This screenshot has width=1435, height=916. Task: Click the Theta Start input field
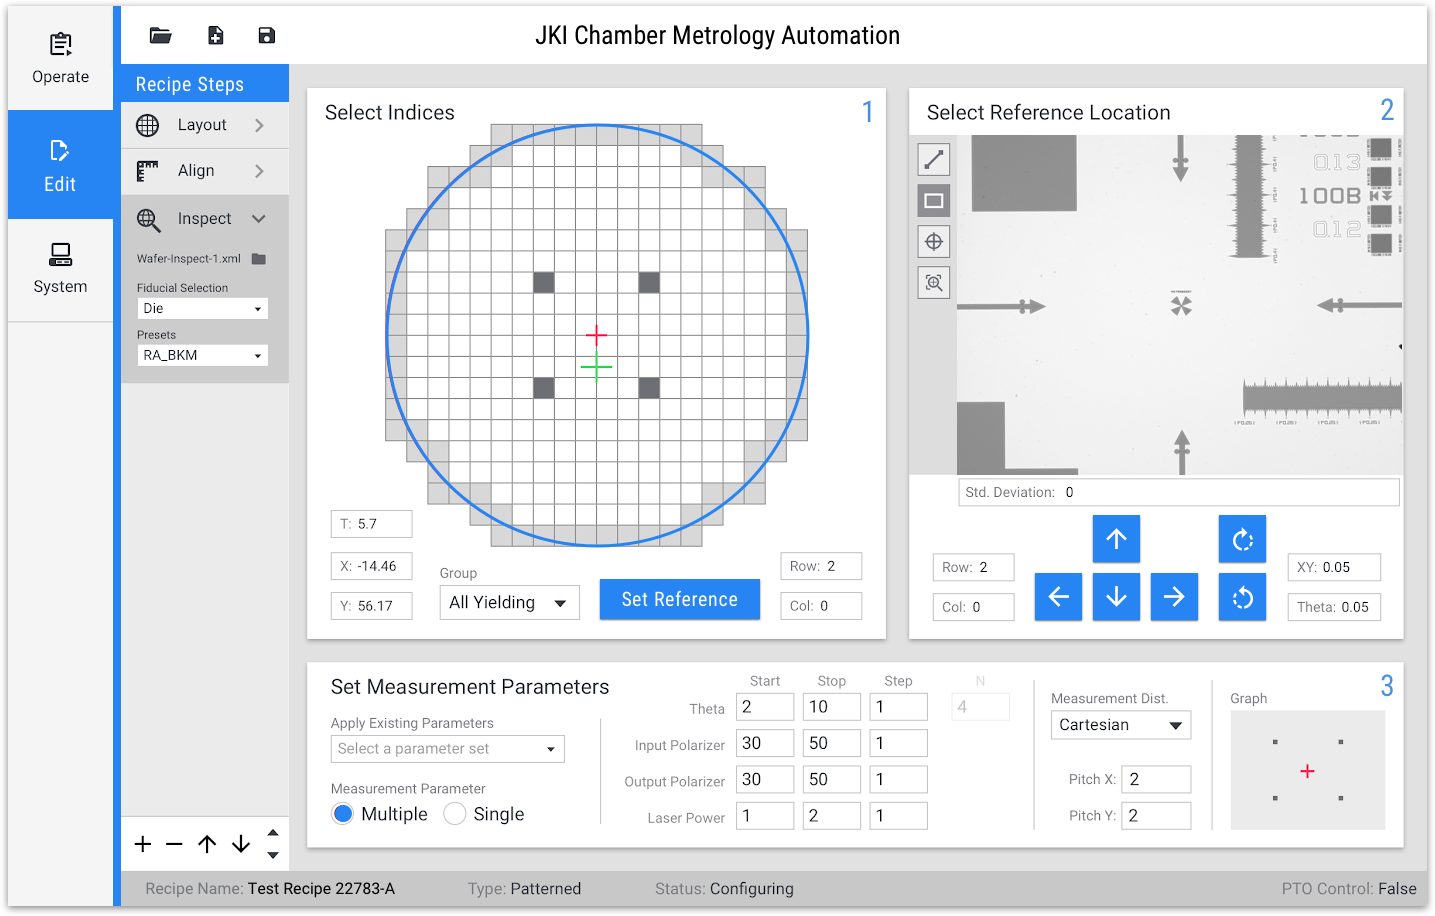click(x=765, y=707)
